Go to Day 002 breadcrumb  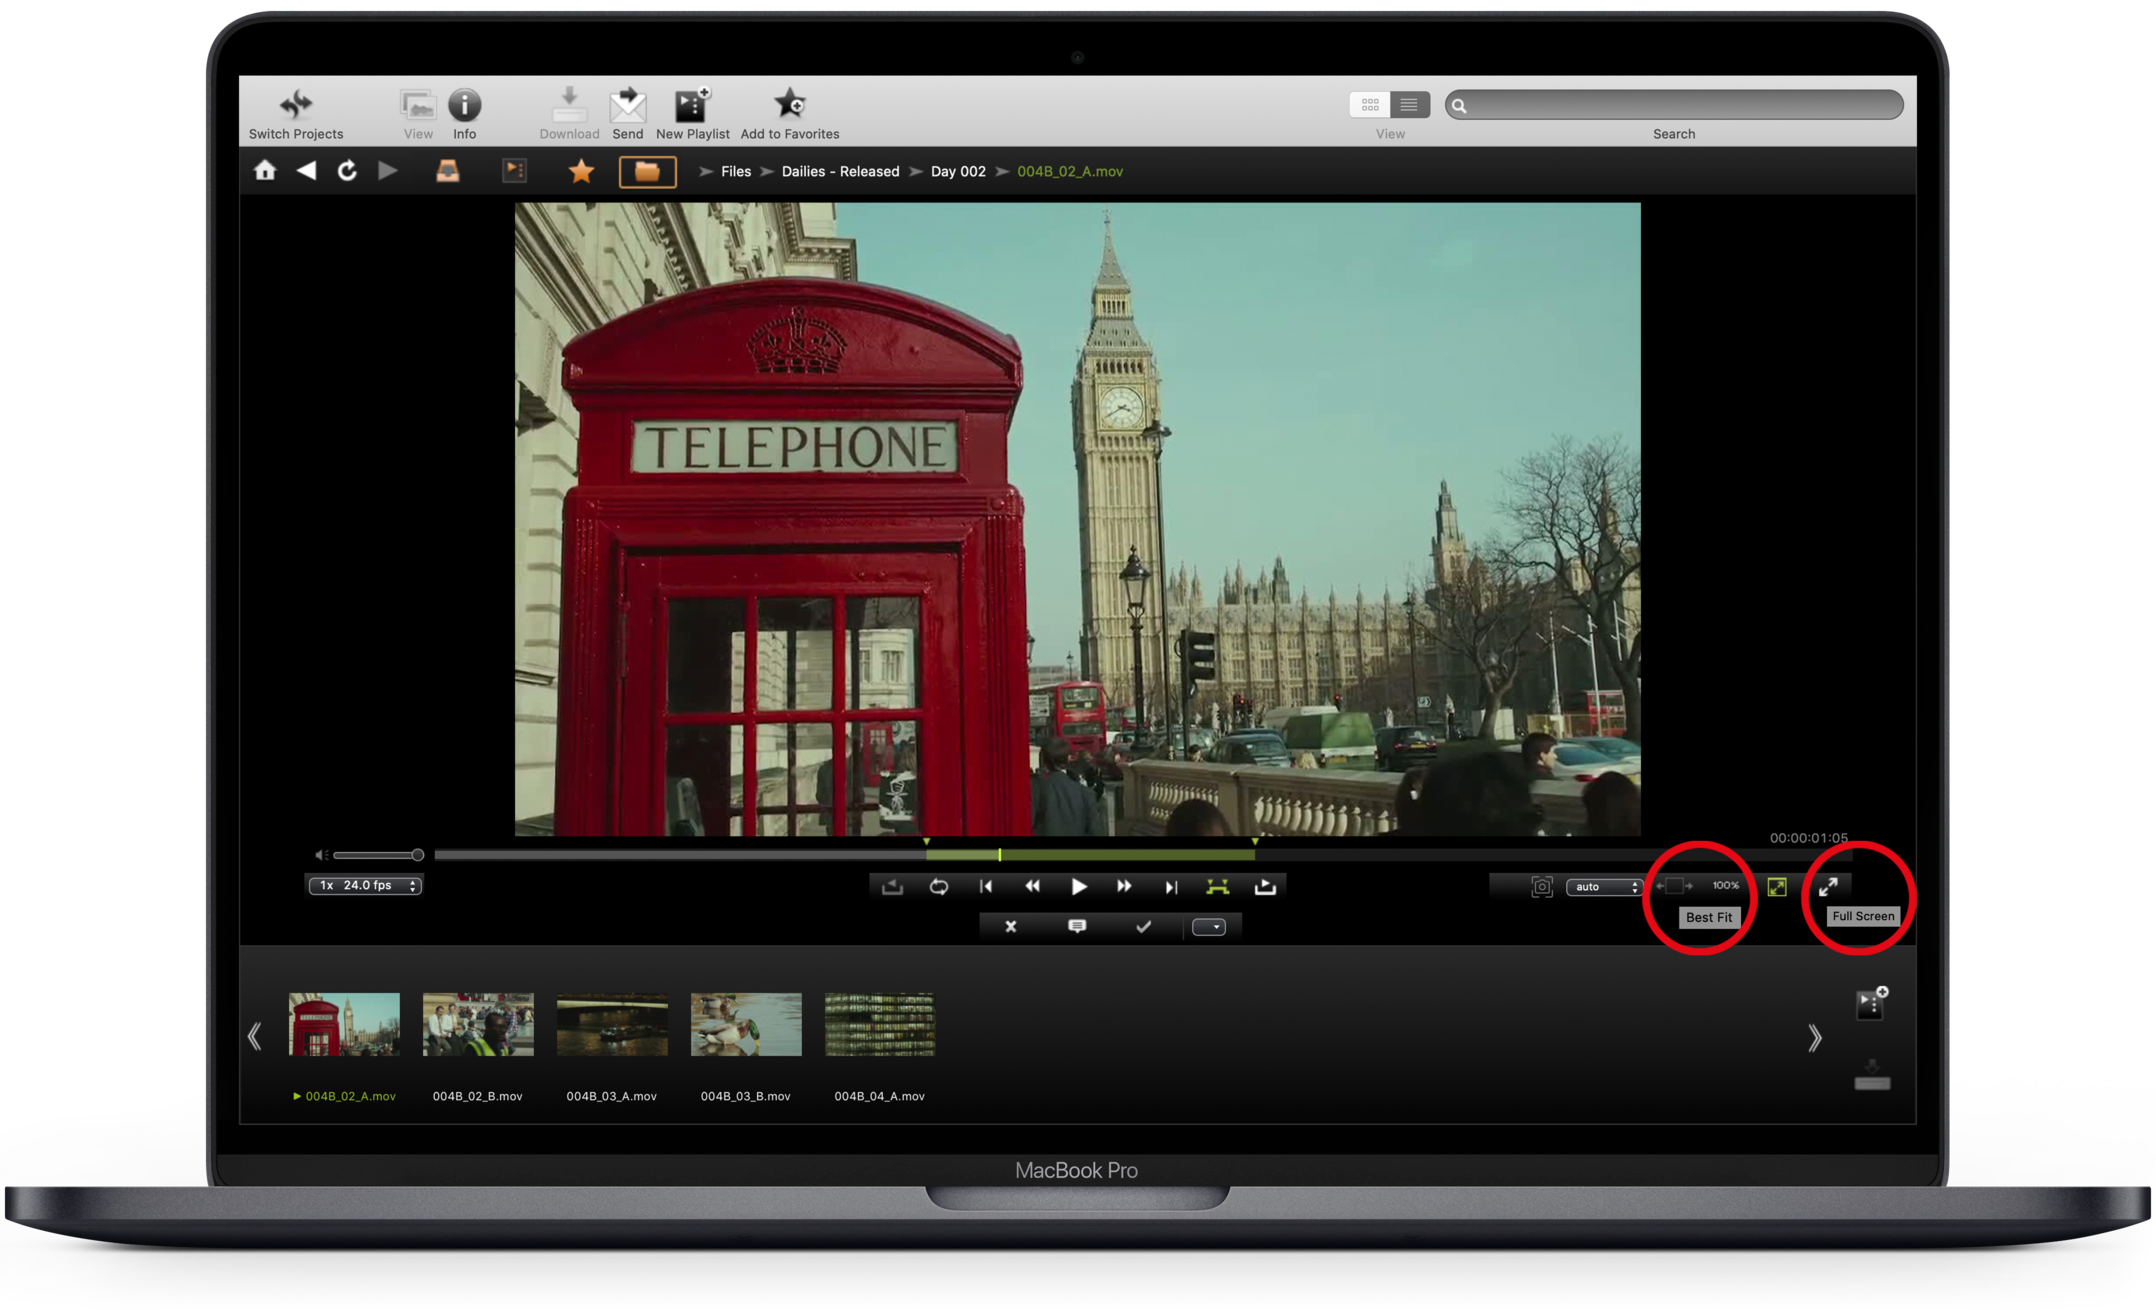(x=957, y=171)
